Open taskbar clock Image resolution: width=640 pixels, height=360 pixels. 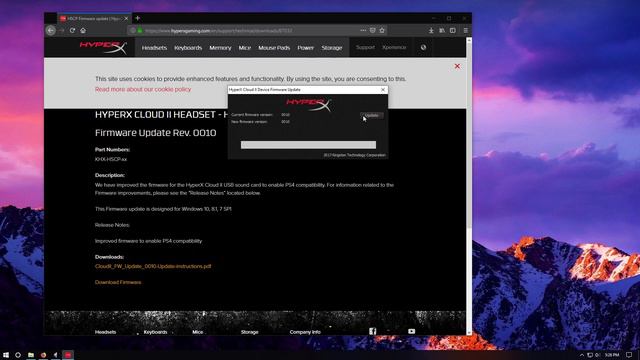(x=611, y=355)
